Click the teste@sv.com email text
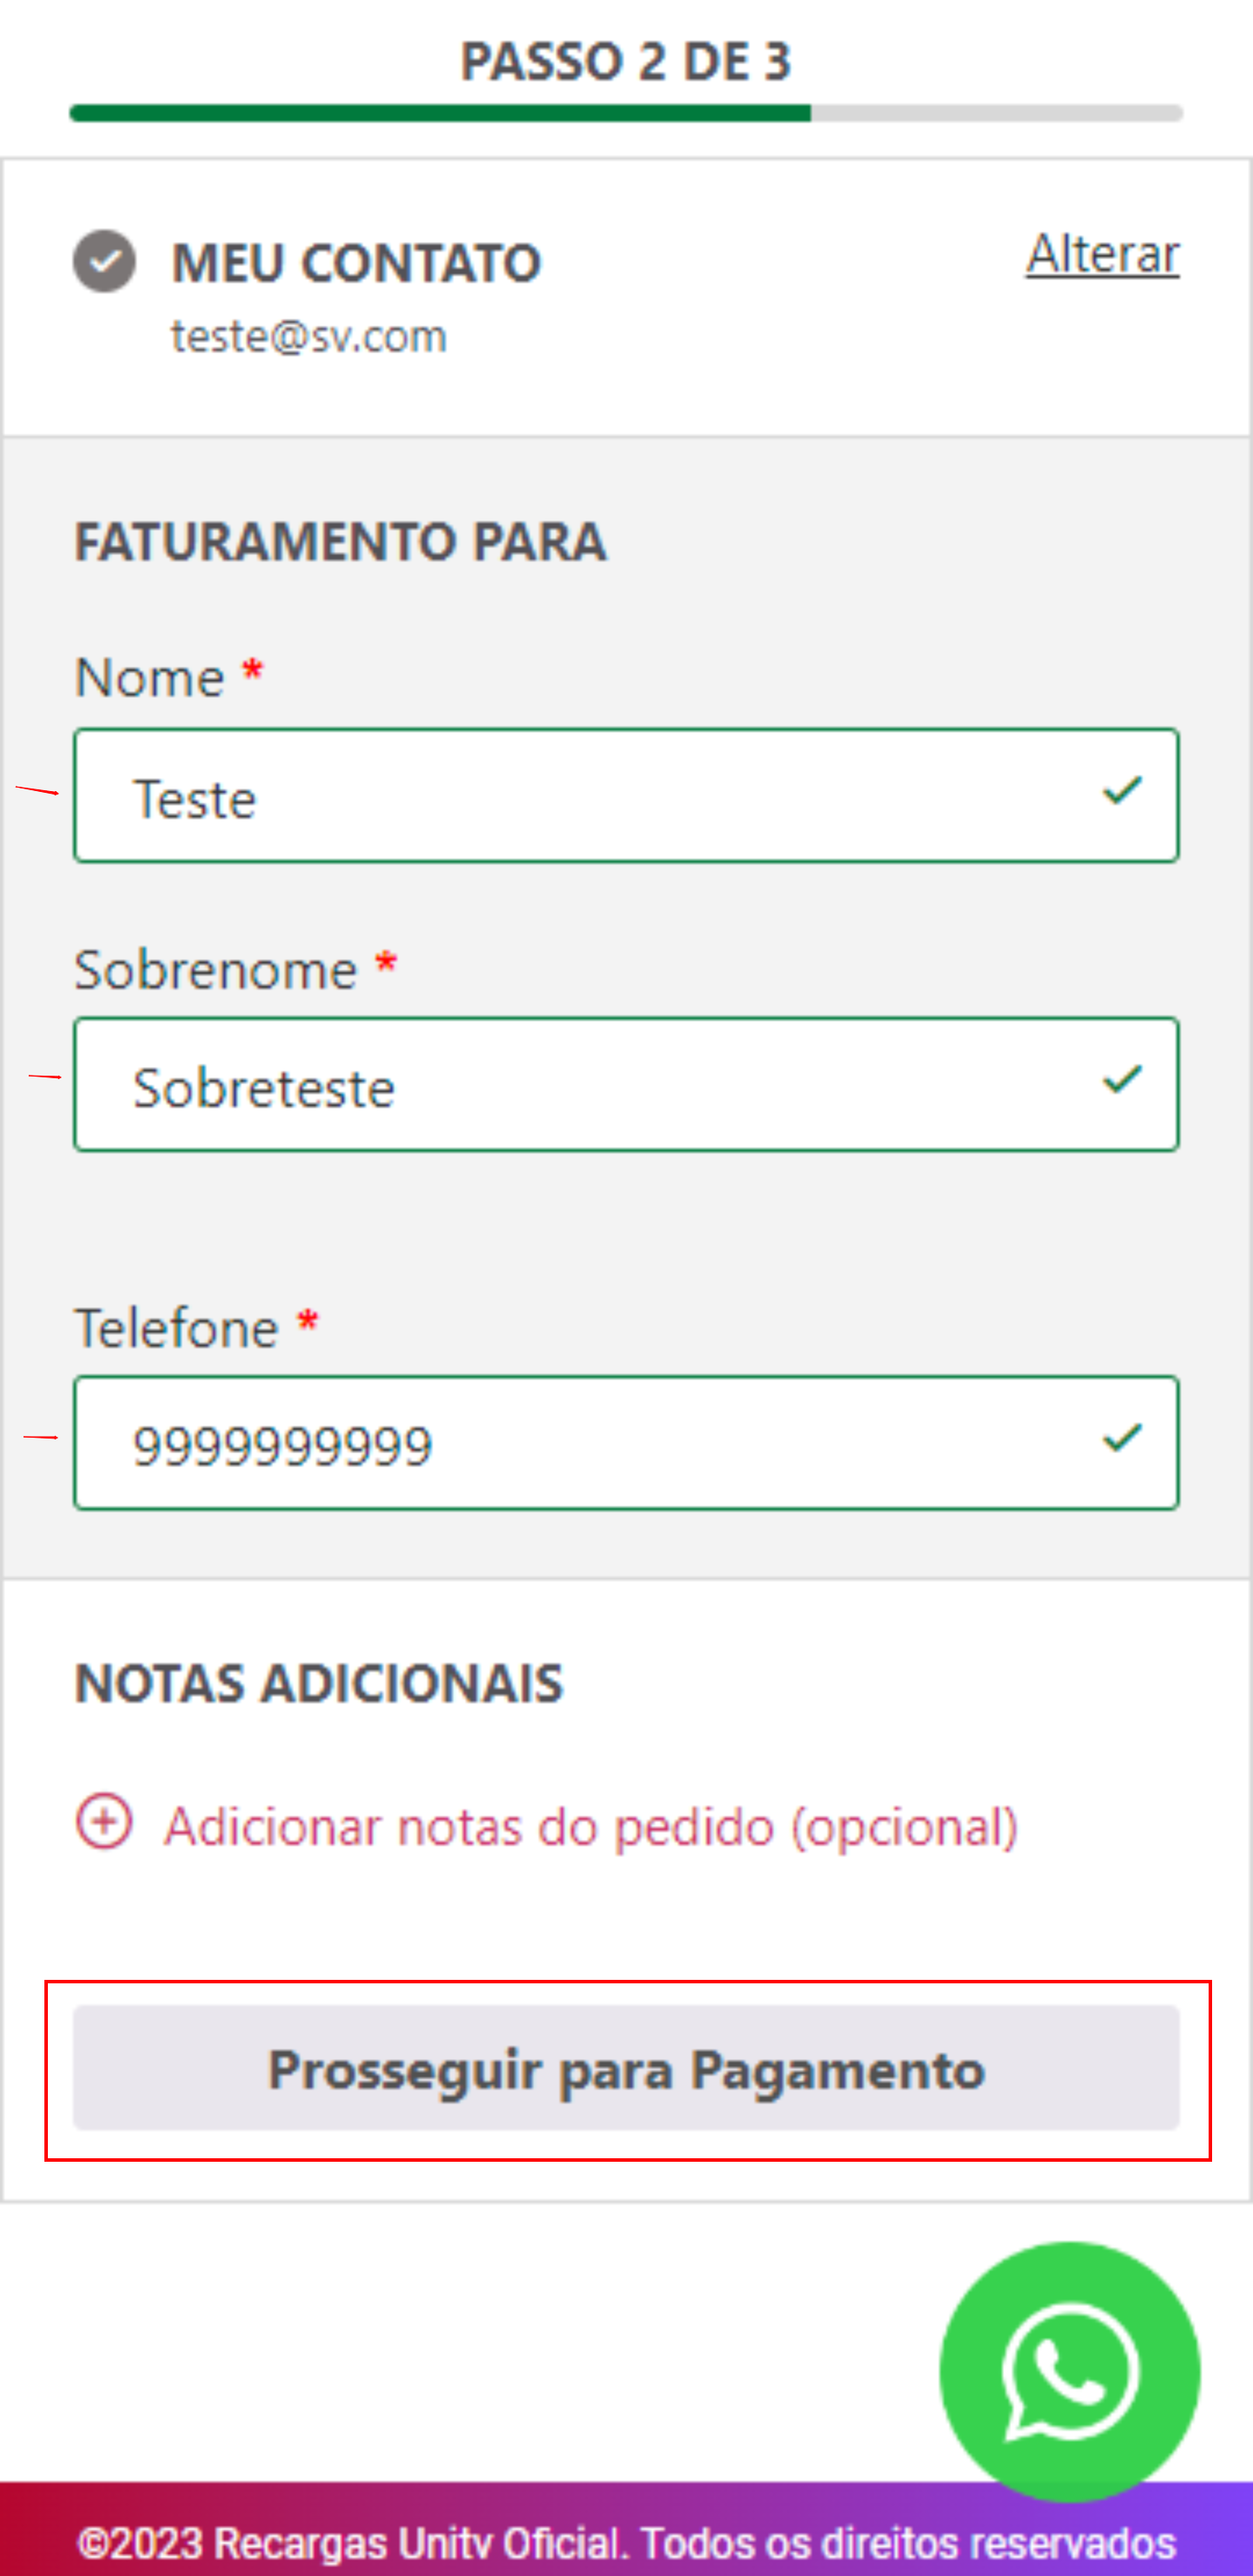This screenshot has height=2576, width=1253. click(x=308, y=337)
